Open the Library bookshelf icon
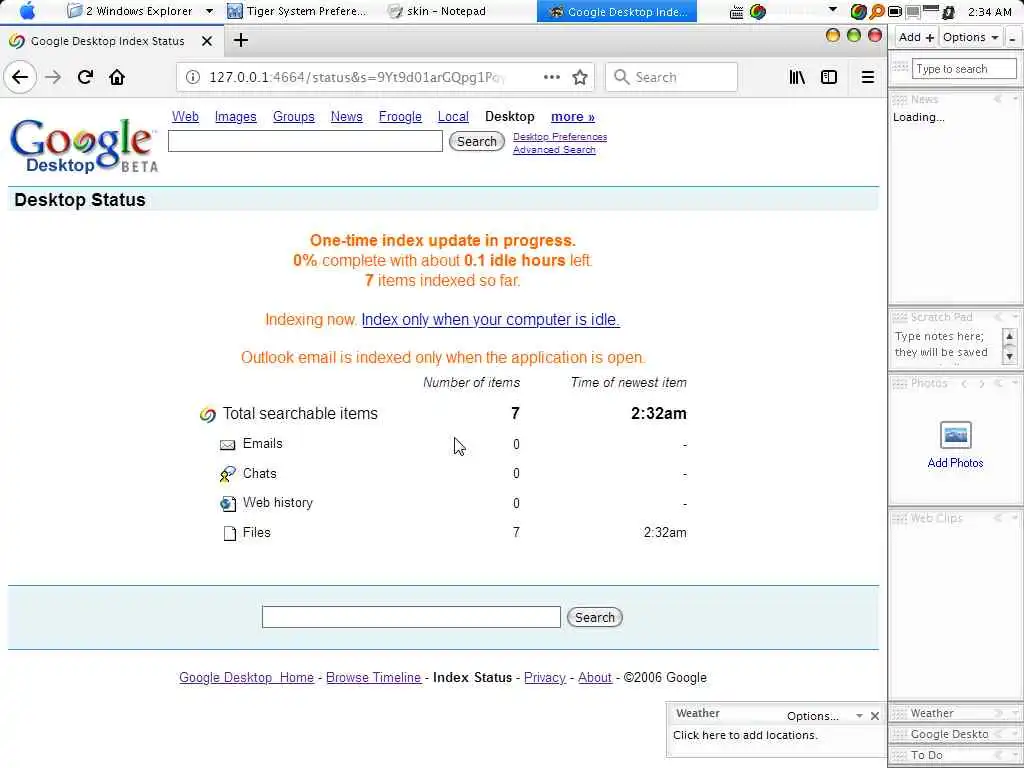1024x768 pixels. pyautogui.click(x=797, y=77)
